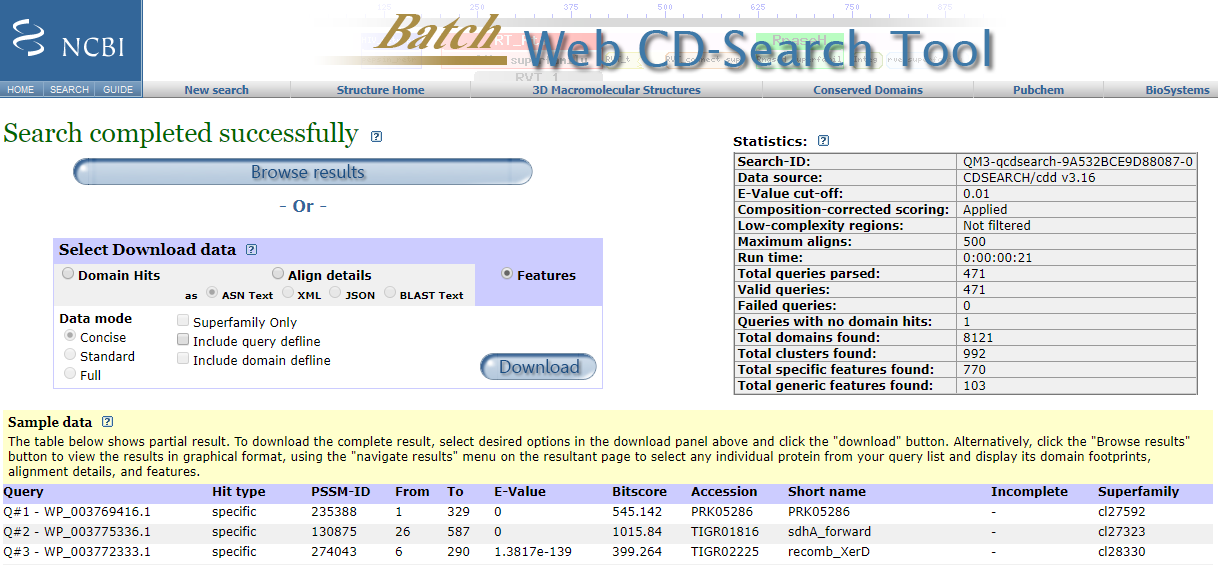Click Total specific features found value 770
Image resolution: width=1218 pixels, height=565 pixels.
click(973, 370)
